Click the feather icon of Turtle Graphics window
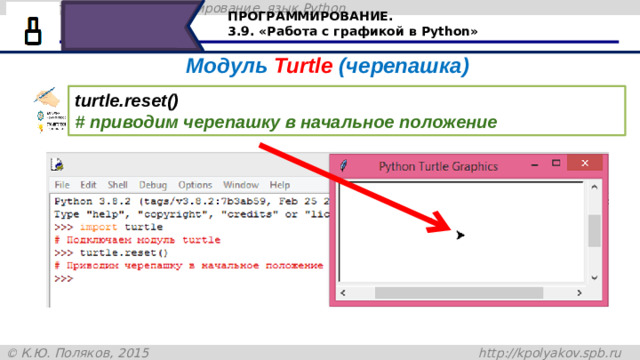 344,166
